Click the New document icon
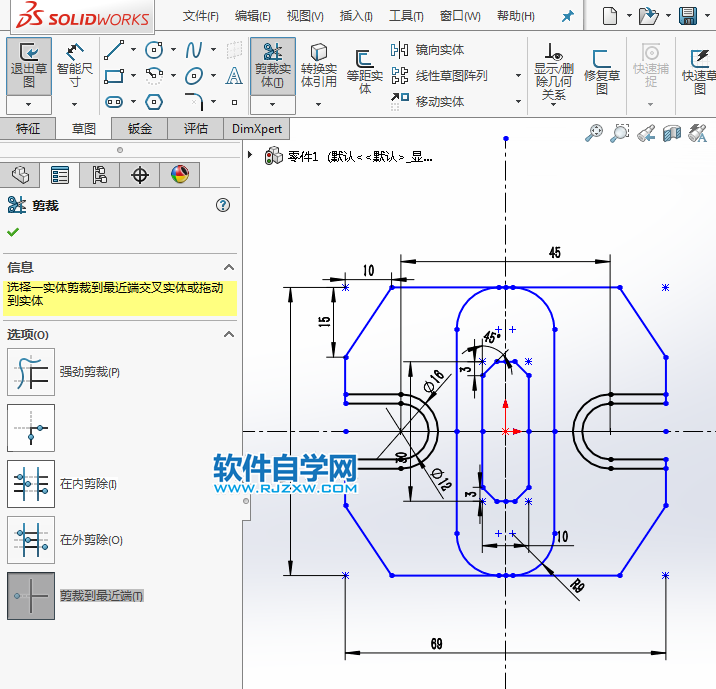716x689 pixels. coord(610,16)
